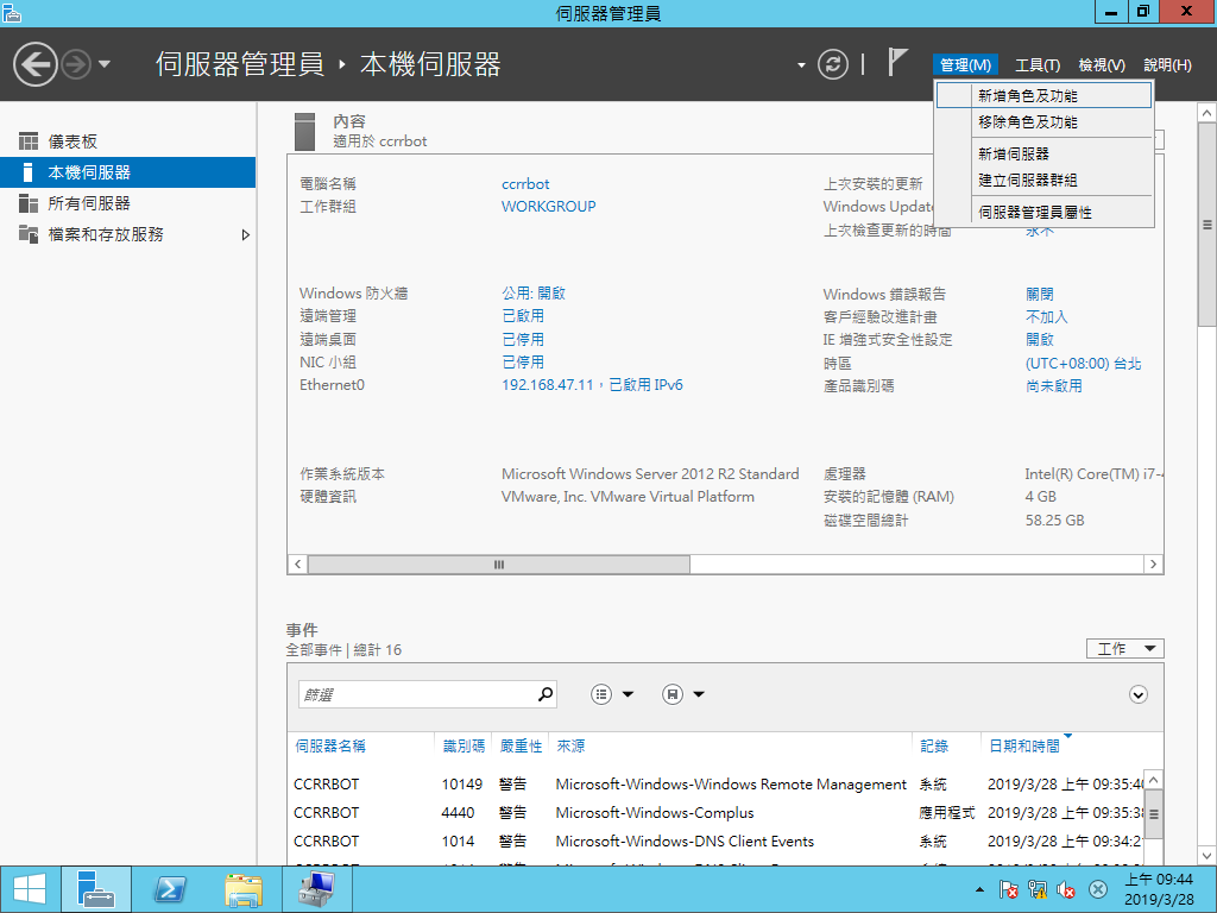Open the 工具(T) menu
The width and height of the screenshot is (1217, 913).
pos(1037,65)
